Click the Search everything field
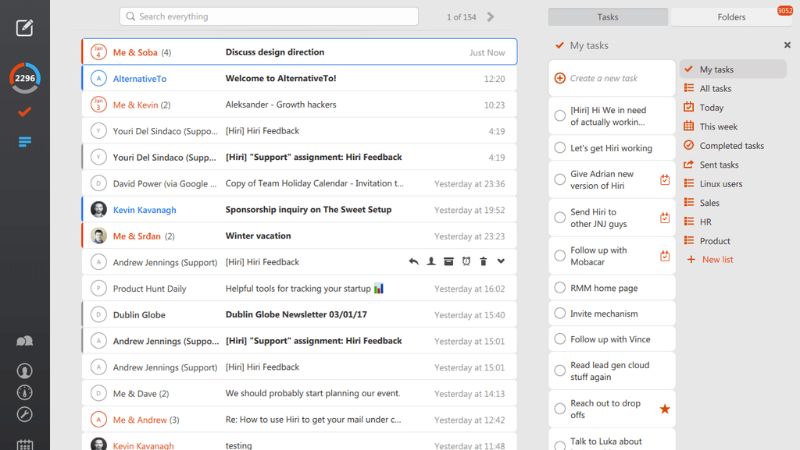Screen dimensions: 800x450 (269, 16)
